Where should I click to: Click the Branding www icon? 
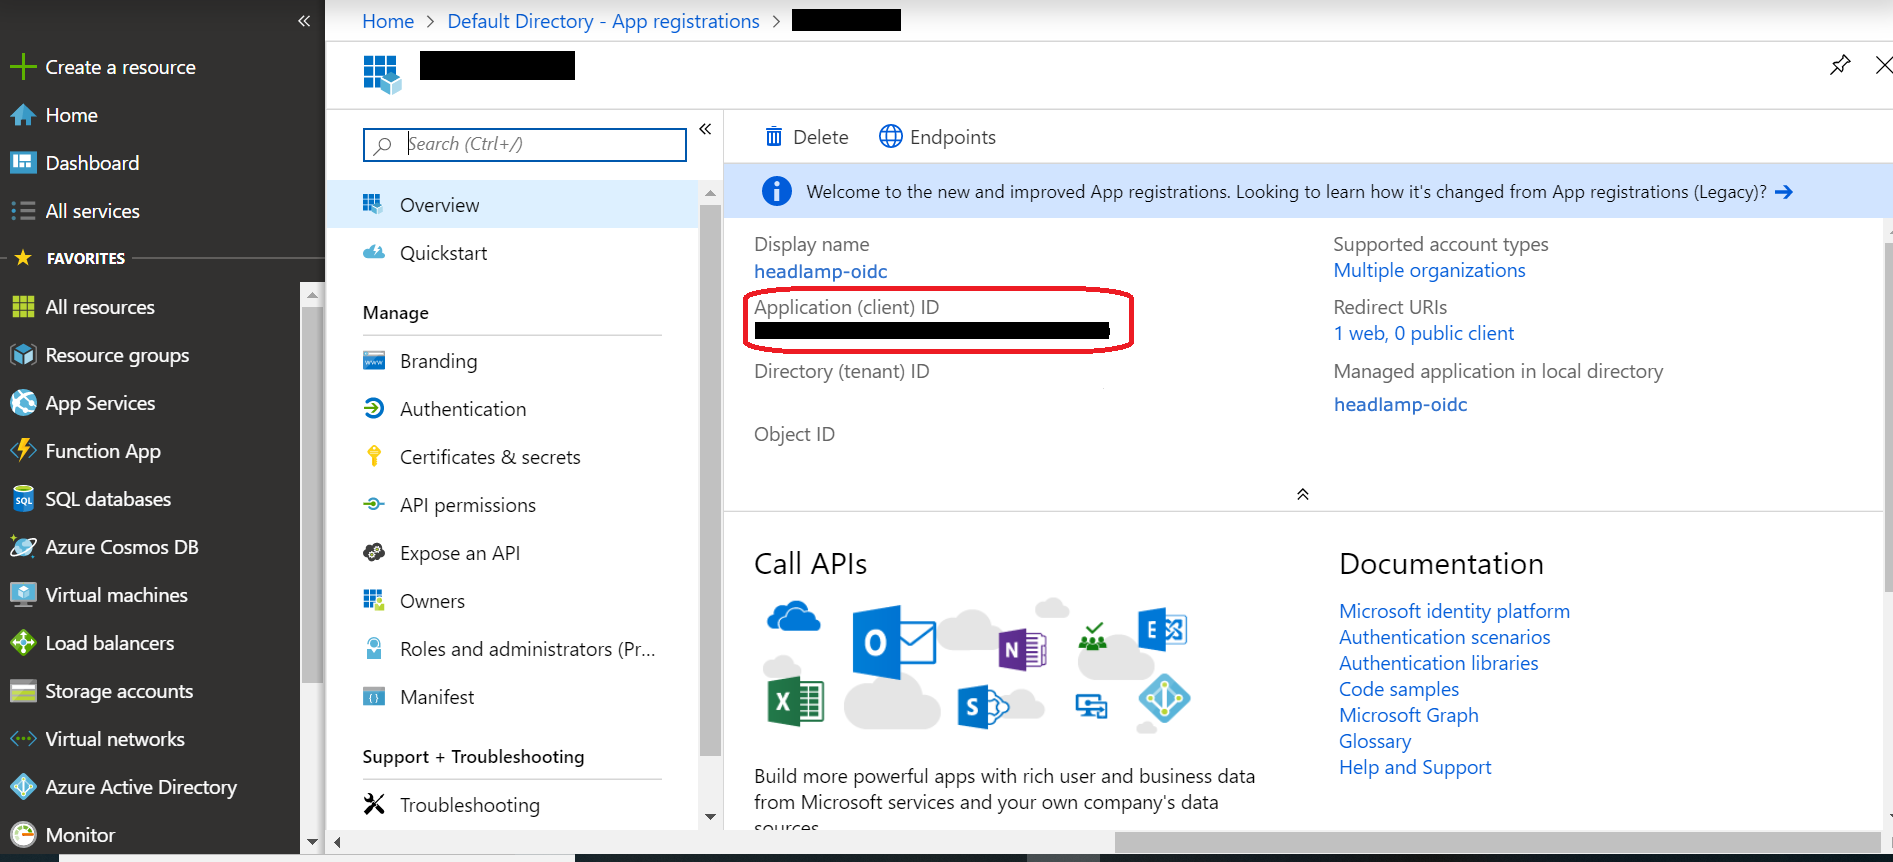click(374, 361)
